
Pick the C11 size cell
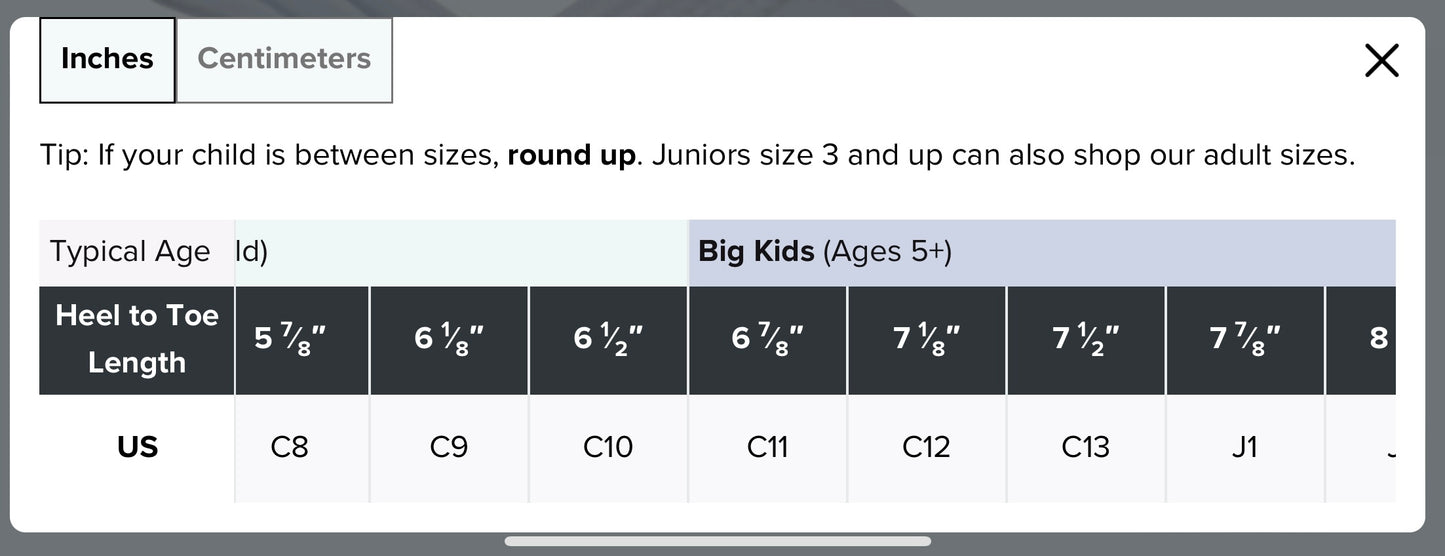[767, 446]
